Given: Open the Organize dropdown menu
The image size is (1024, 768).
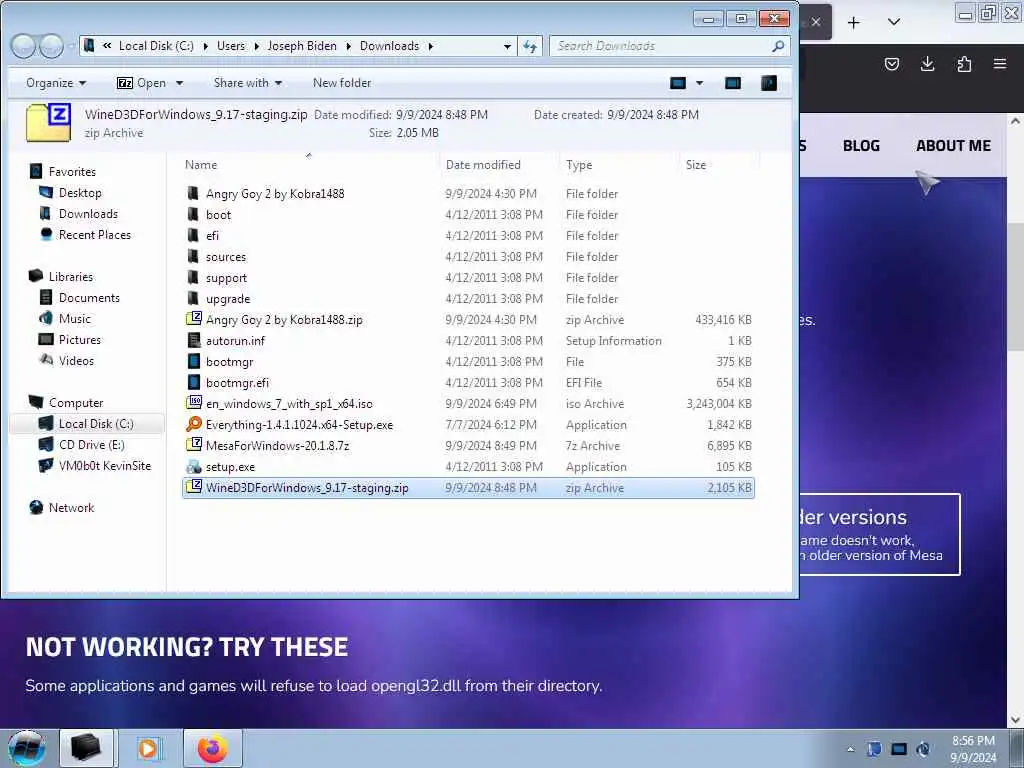Looking at the screenshot, I should click(56, 83).
